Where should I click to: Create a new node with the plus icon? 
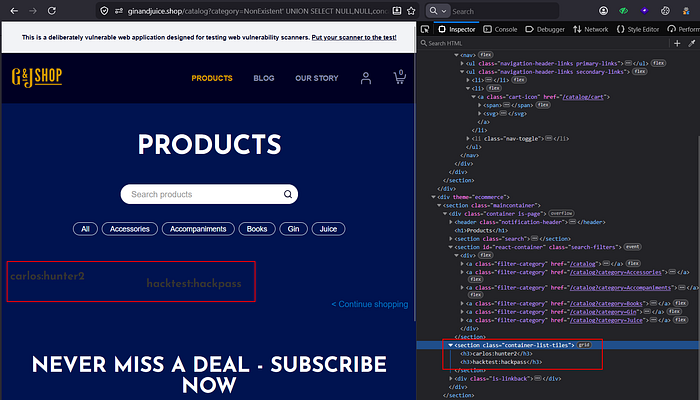point(677,43)
